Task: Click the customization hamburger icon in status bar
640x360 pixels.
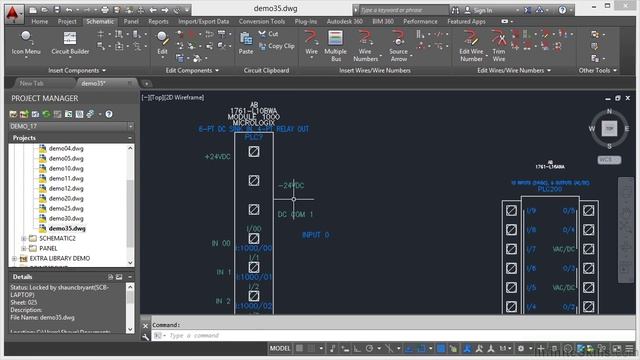Action: pyautogui.click(x=629, y=349)
